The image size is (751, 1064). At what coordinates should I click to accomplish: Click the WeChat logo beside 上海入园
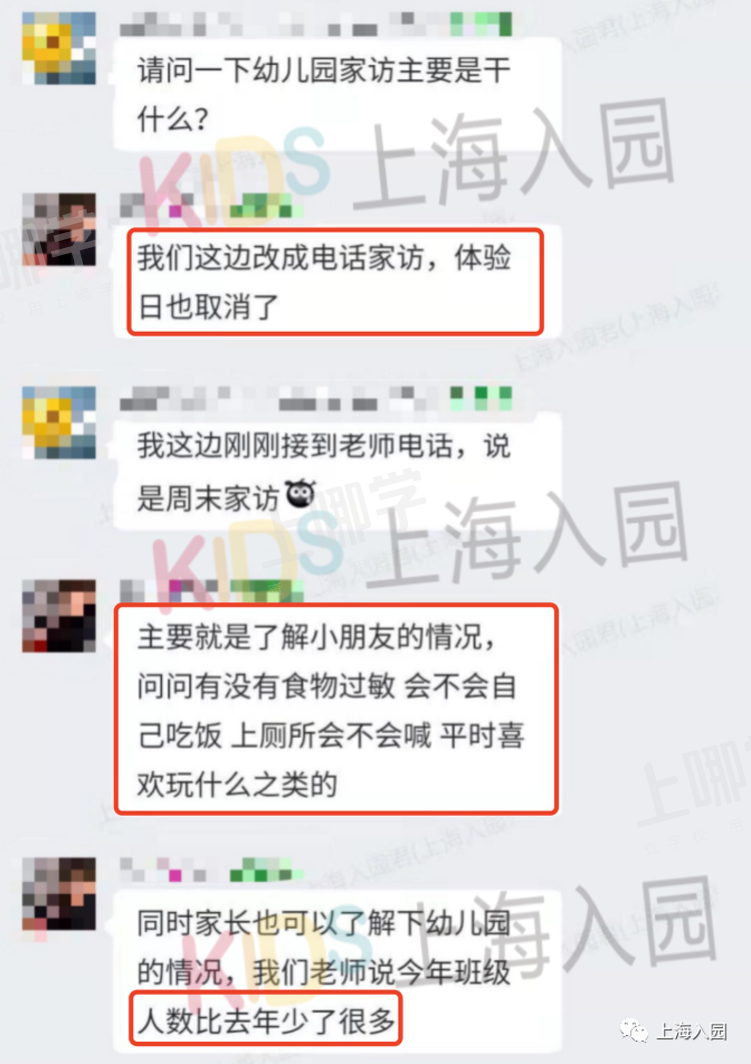coord(634,1031)
